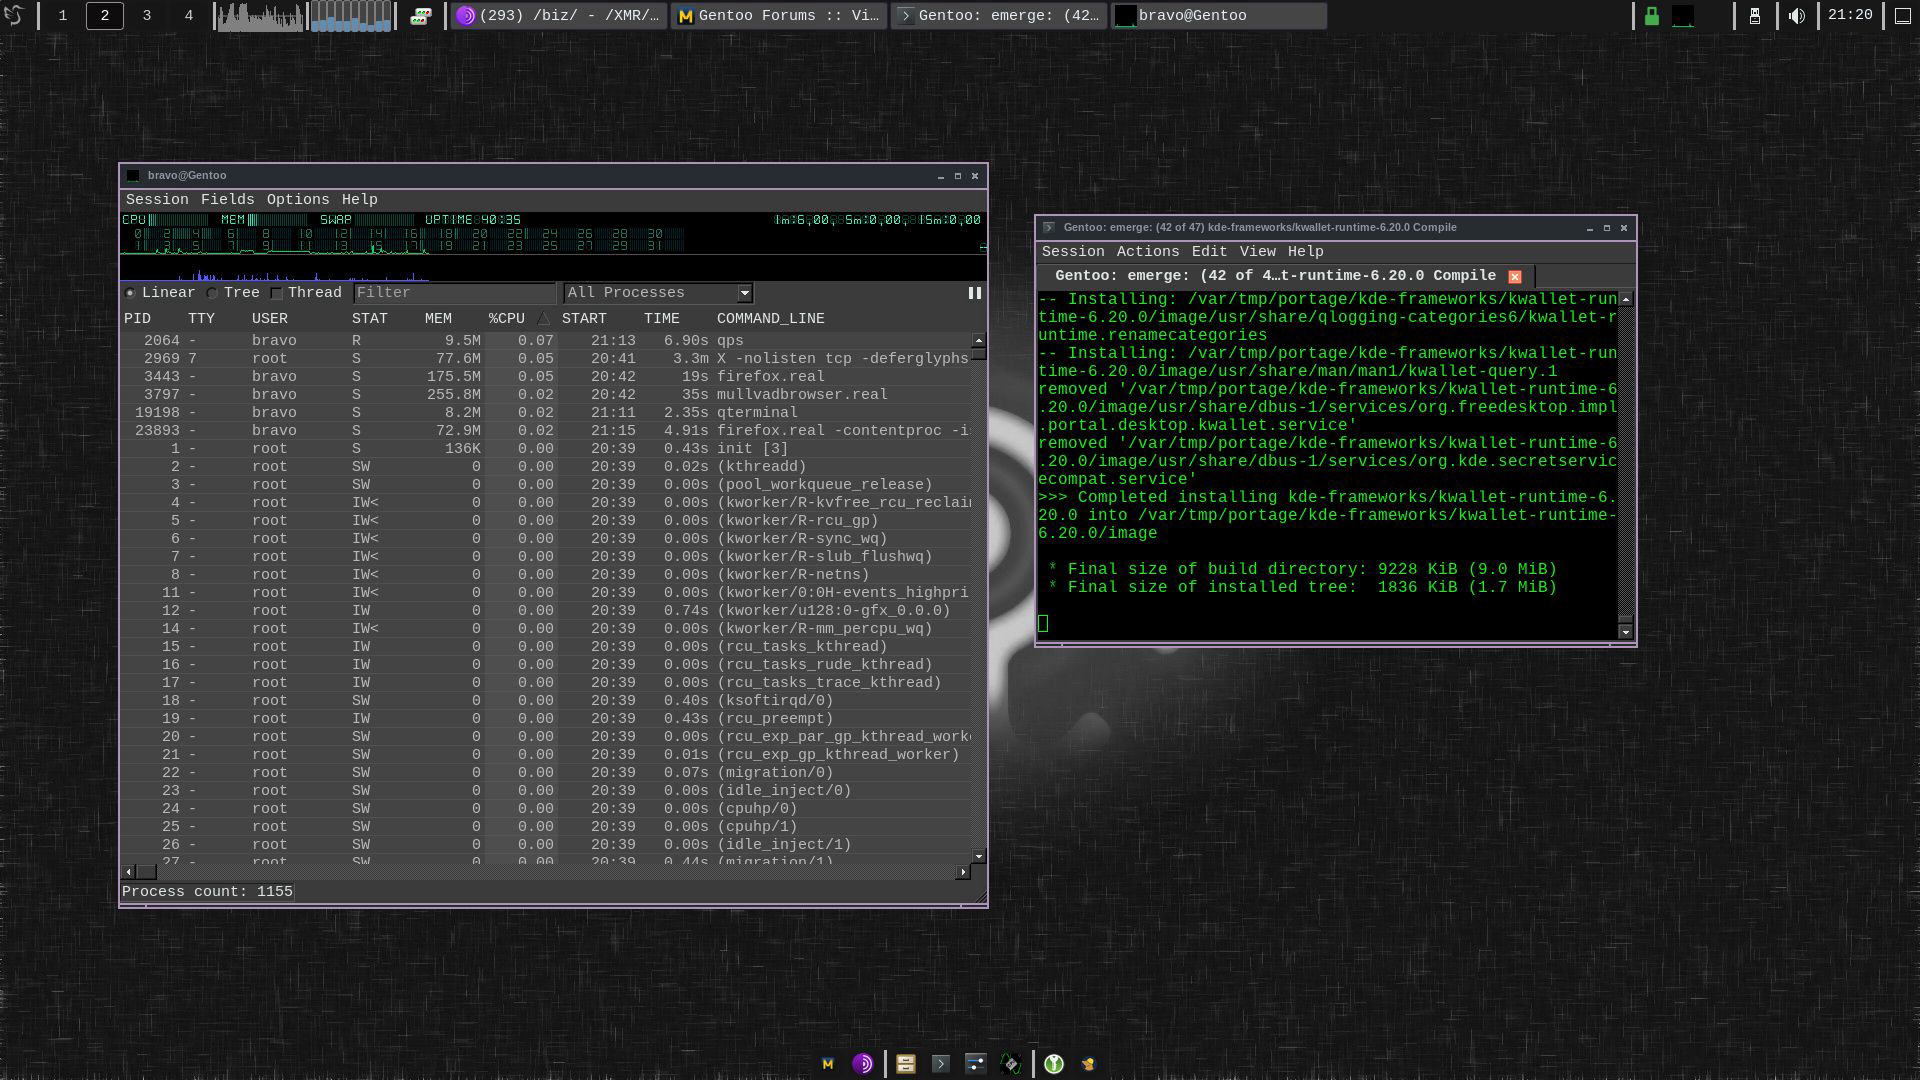Click the green padlock VPN tray icon
The width and height of the screenshot is (1920, 1080).
coord(1652,16)
